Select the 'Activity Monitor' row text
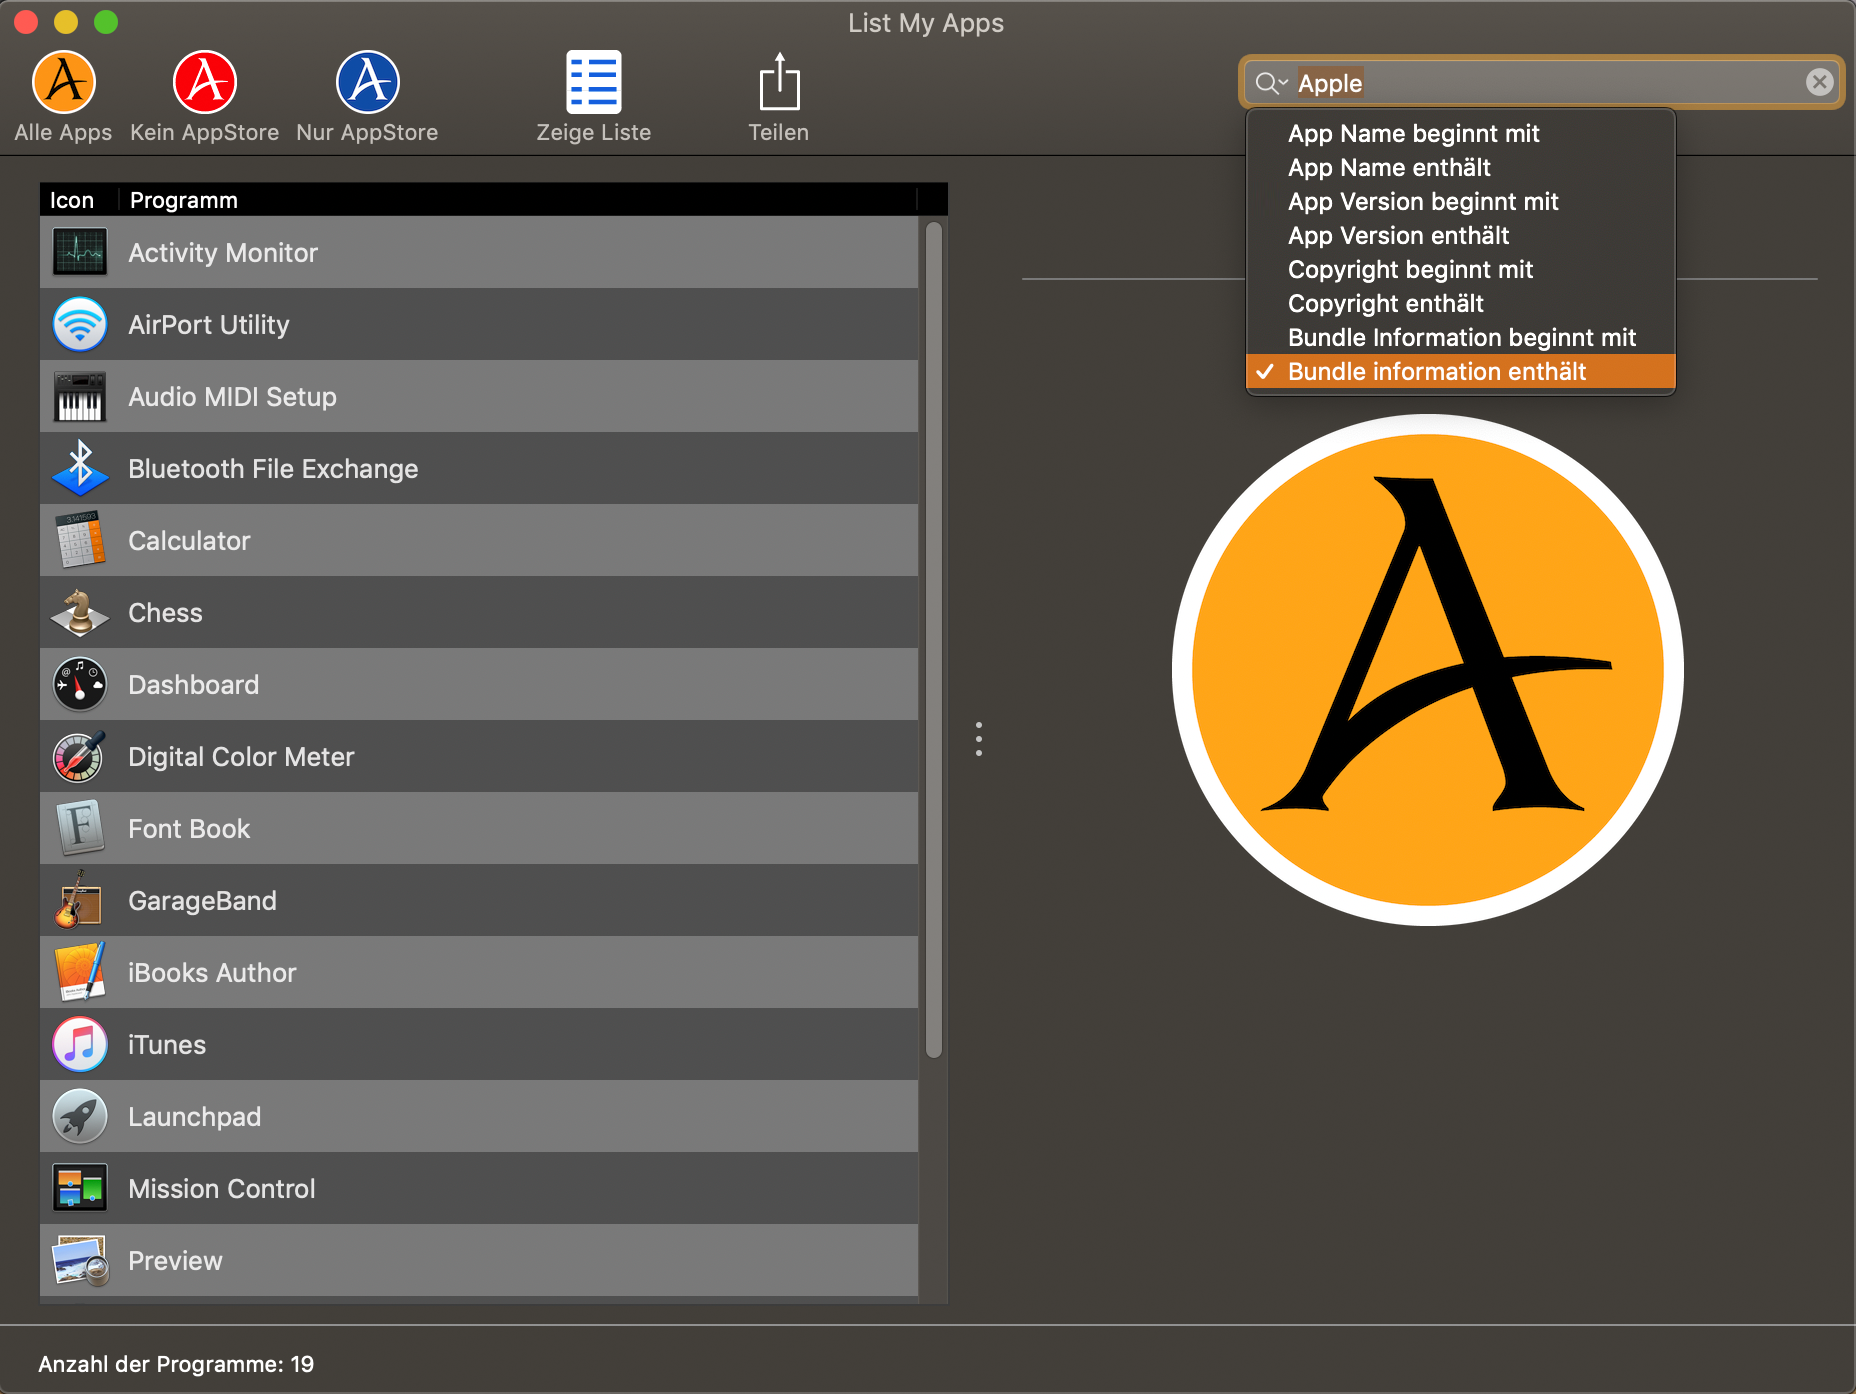Screen dimensions: 1856x1394 pyautogui.click(x=223, y=253)
